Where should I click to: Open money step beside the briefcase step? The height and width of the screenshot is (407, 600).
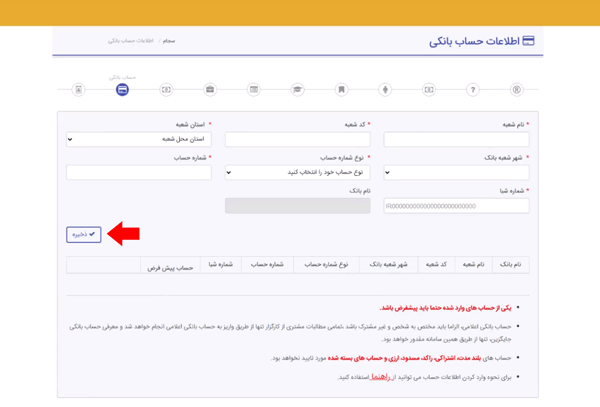(x=166, y=90)
